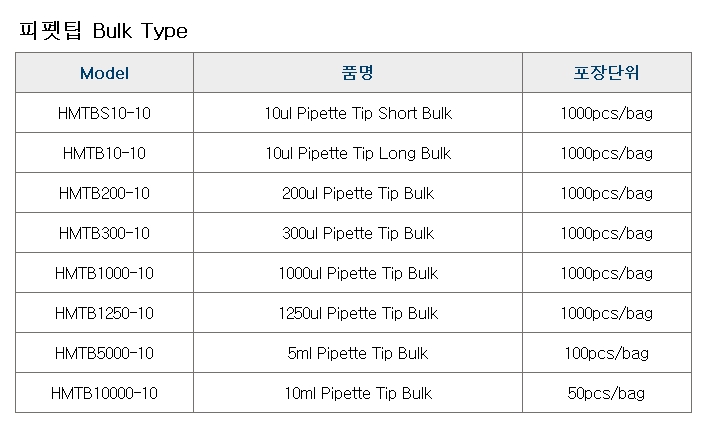Select the HMTB1000-10 model cell
This screenshot has height=426, width=709.
tap(104, 273)
